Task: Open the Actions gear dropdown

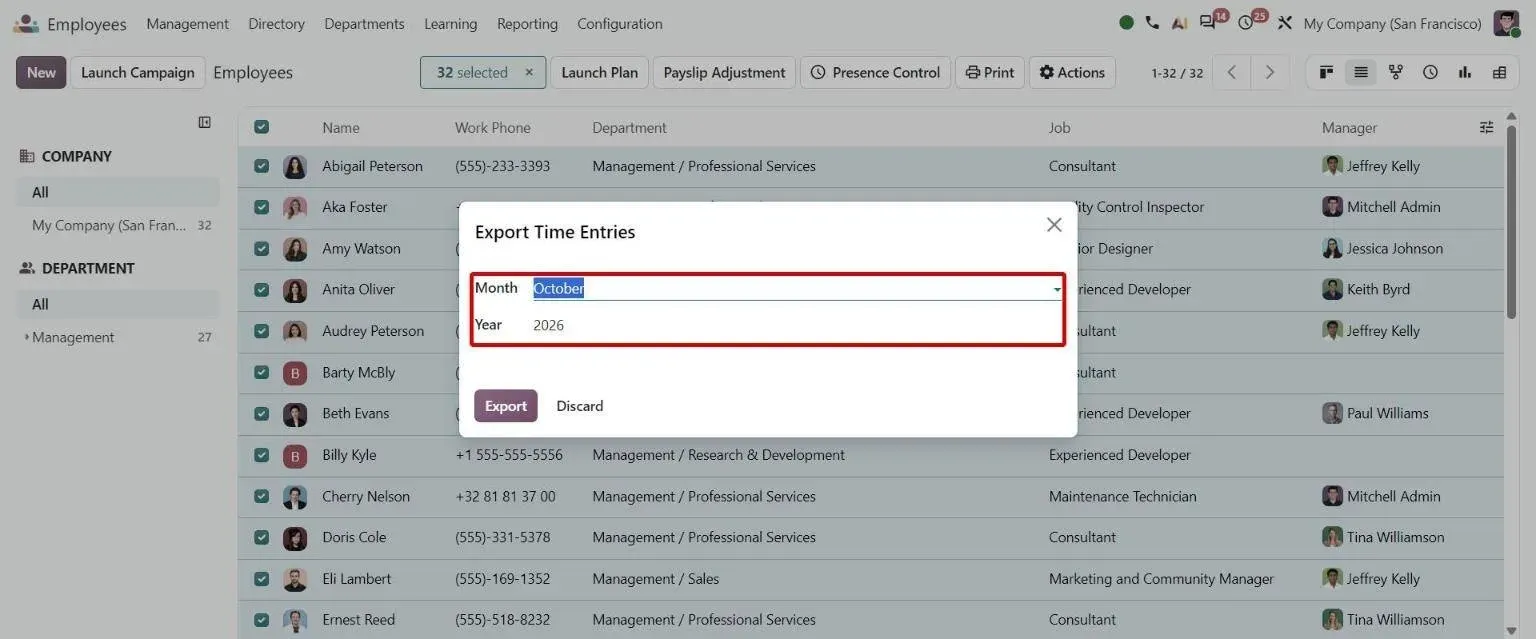Action: (1072, 72)
